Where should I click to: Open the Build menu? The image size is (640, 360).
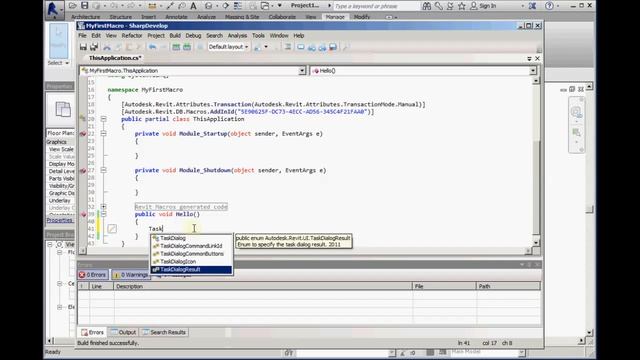[x=175, y=36]
